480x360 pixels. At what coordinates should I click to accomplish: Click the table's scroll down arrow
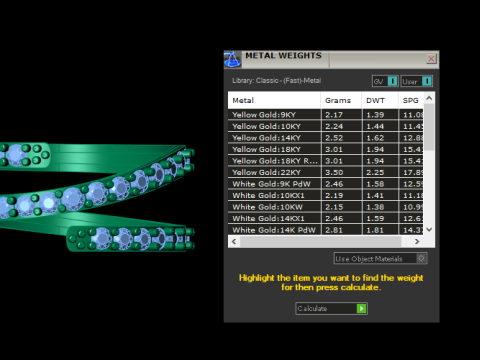429,230
